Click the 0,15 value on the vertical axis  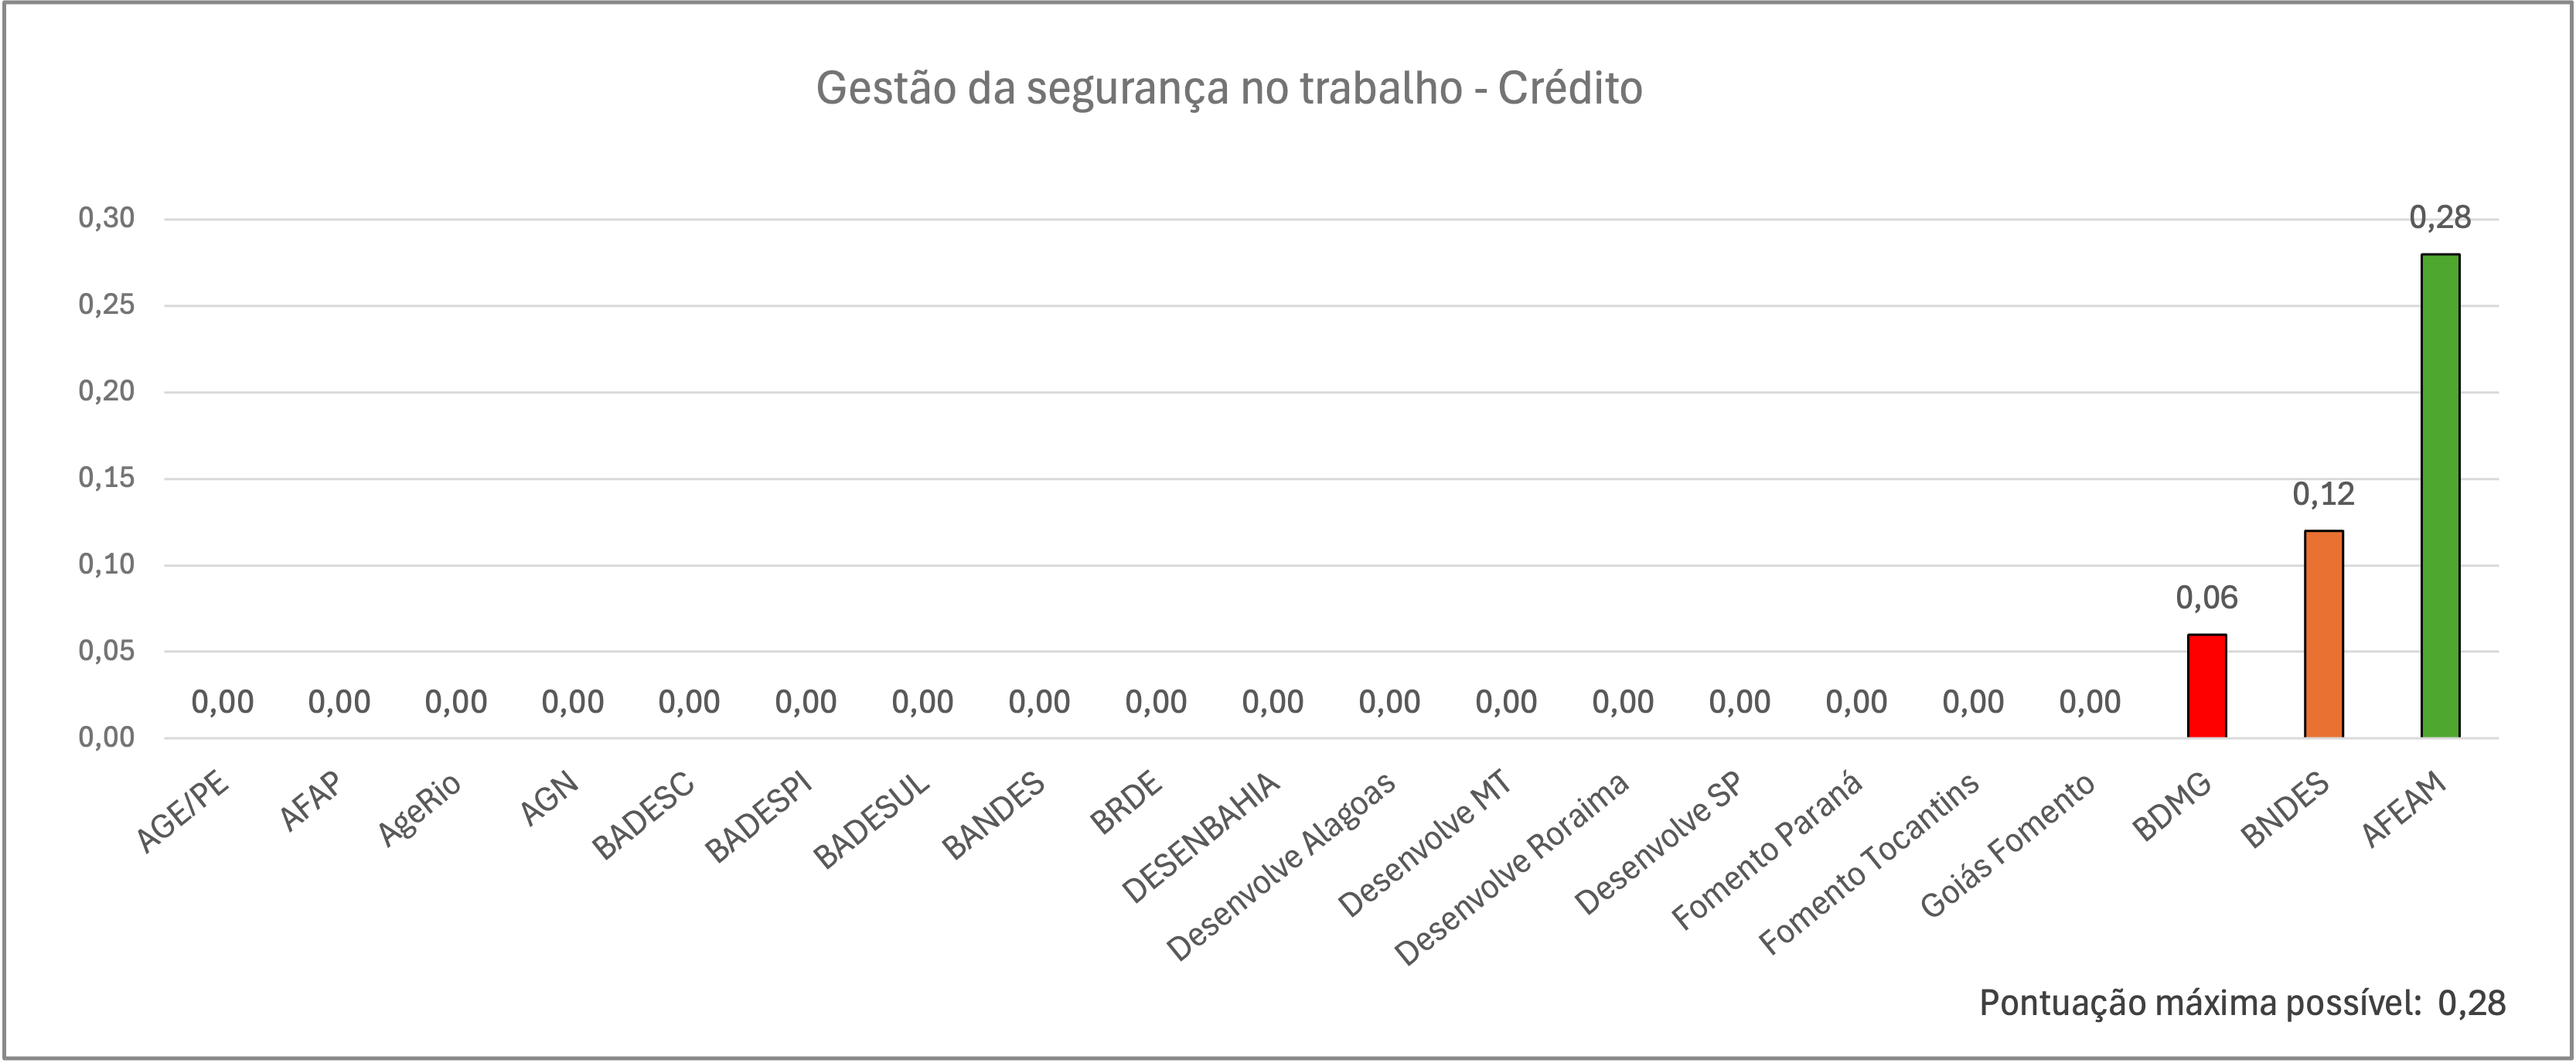point(106,478)
